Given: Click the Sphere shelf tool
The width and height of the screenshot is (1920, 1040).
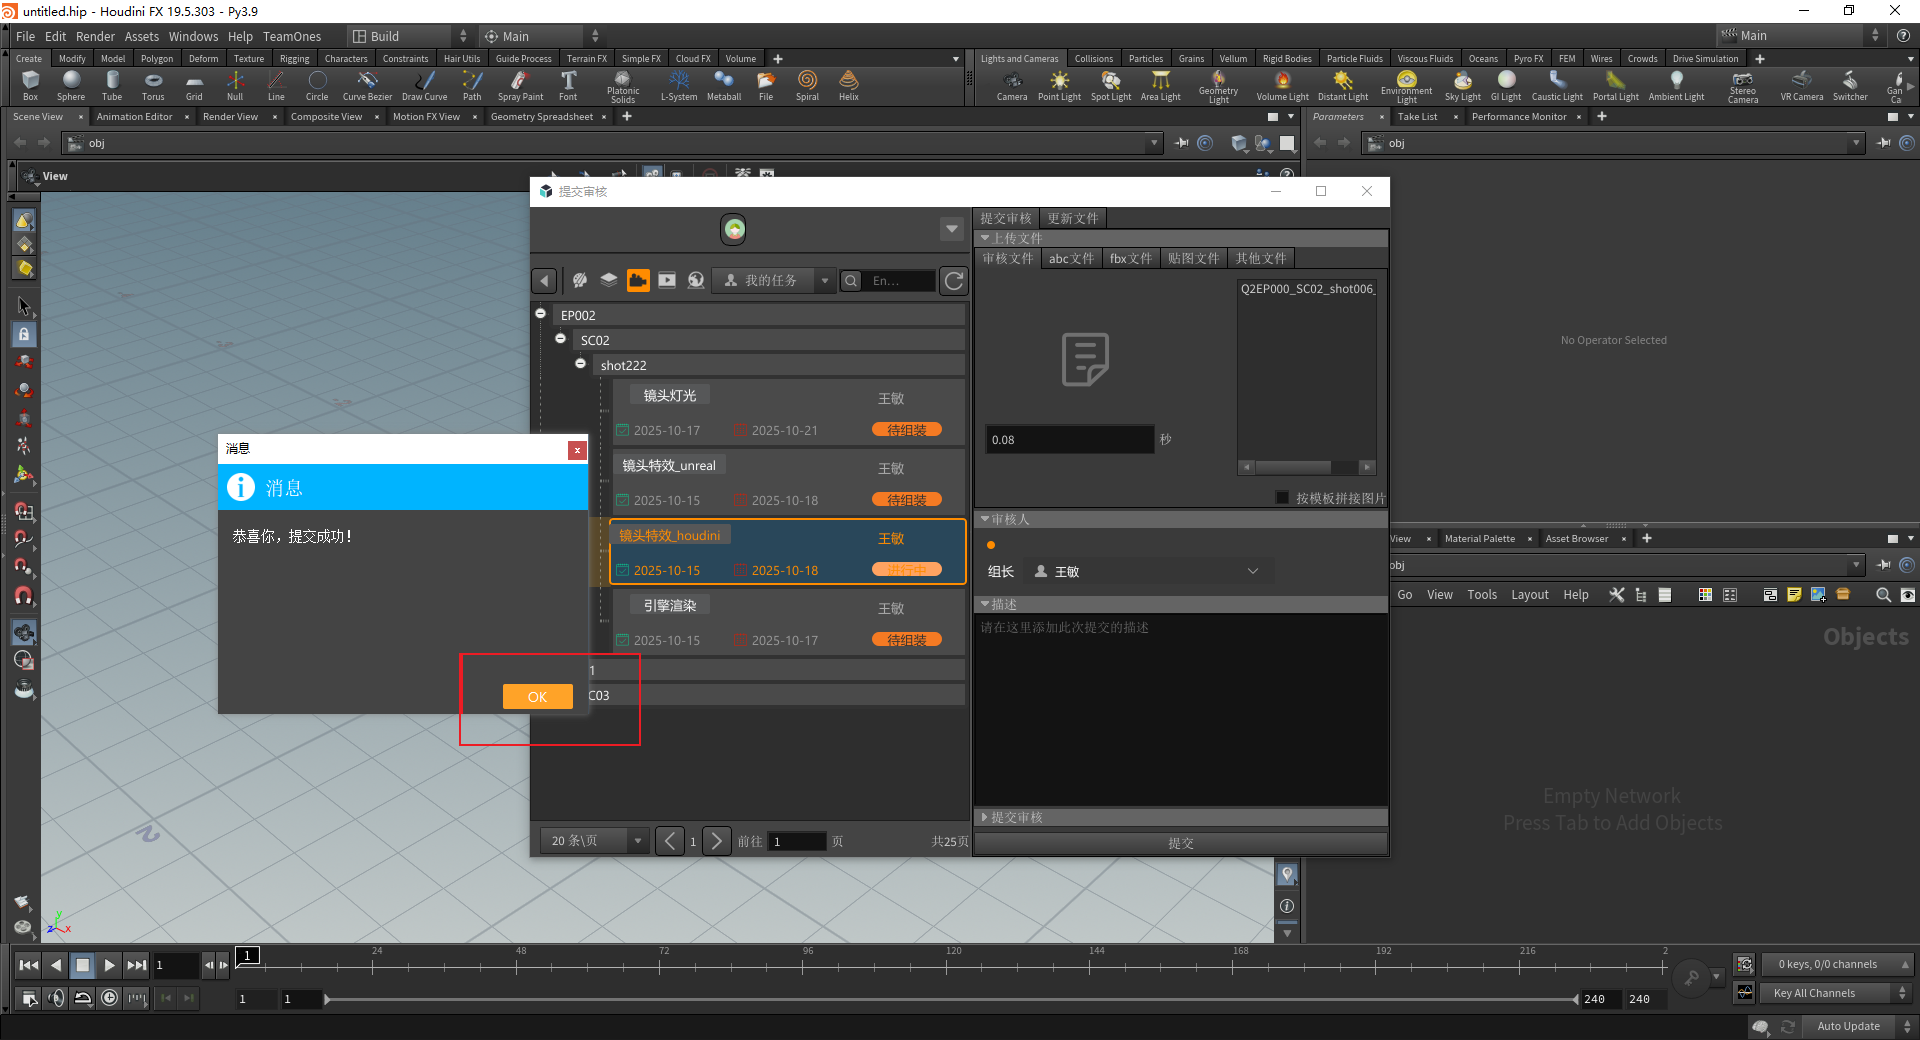Looking at the screenshot, I should click(x=71, y=84).
